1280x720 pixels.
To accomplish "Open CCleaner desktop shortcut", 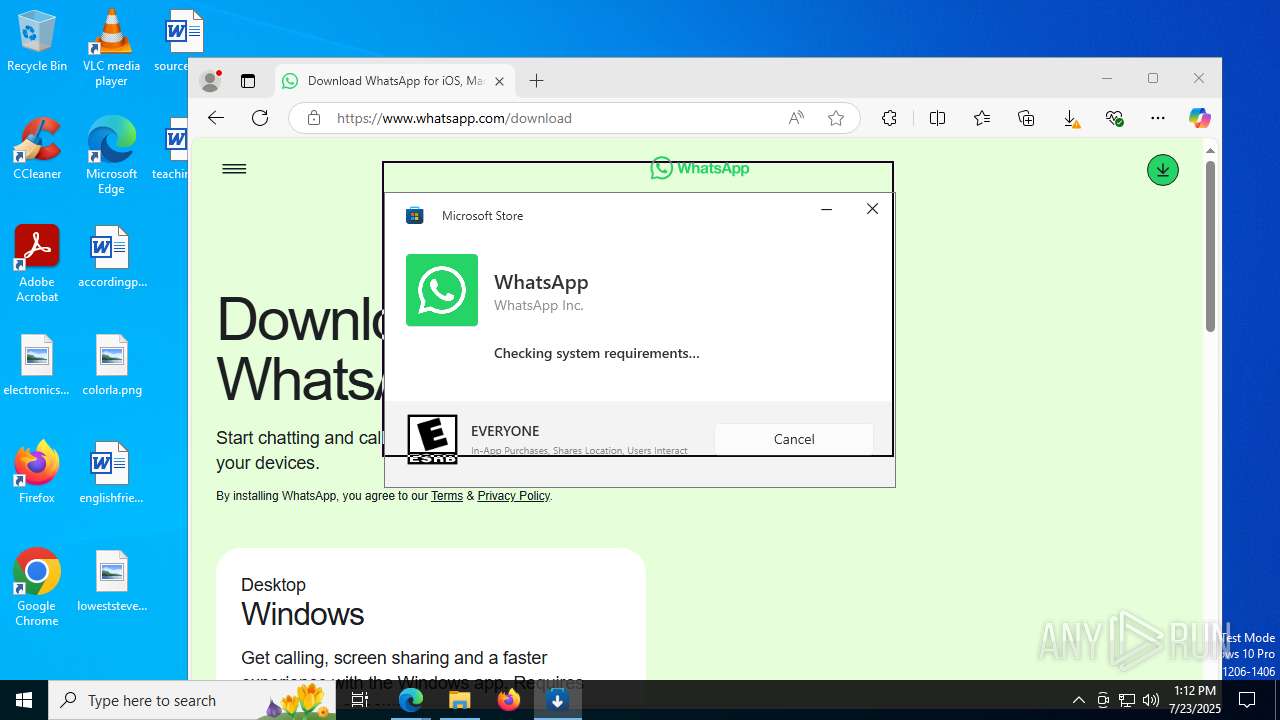I will point(37,150).
